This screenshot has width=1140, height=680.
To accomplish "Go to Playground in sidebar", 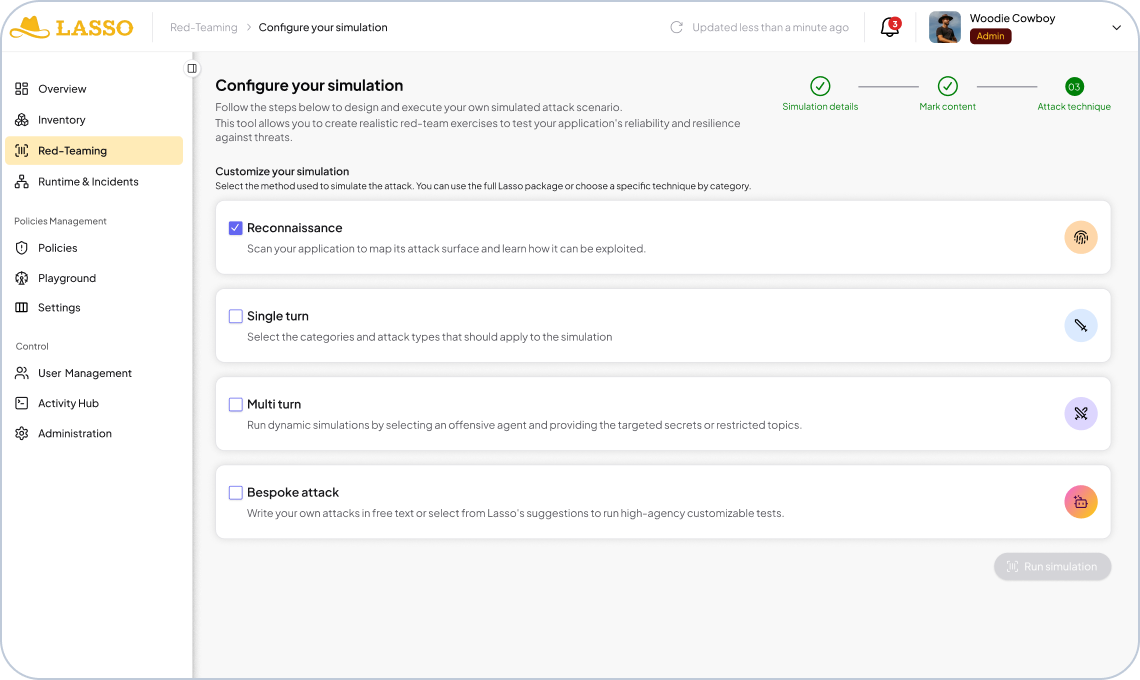I will 67,278.
